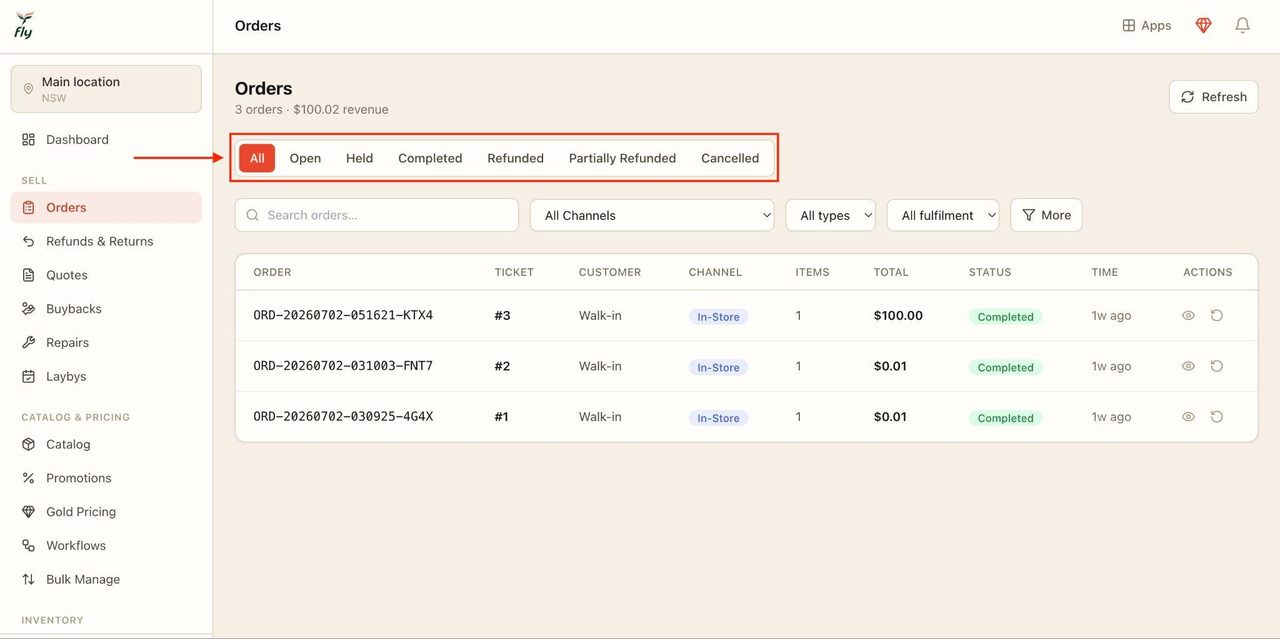Open the All Channels dropdown
Viewport: 1280px width, 639px height.
[x=652, y=215]
